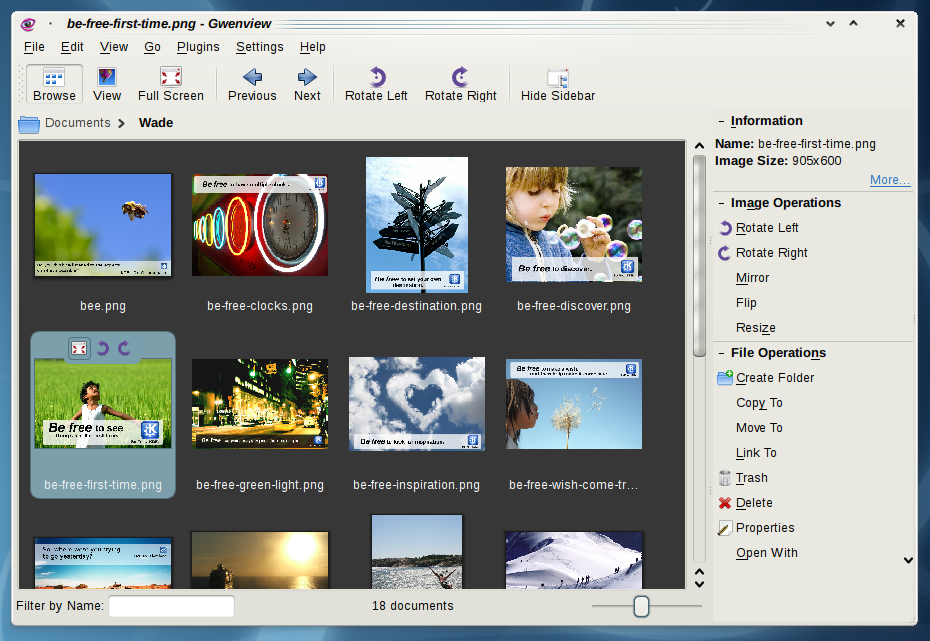Go to the Previous image
Image resolution: width=930 pixels, height=641 pixels.
[252, 84]
